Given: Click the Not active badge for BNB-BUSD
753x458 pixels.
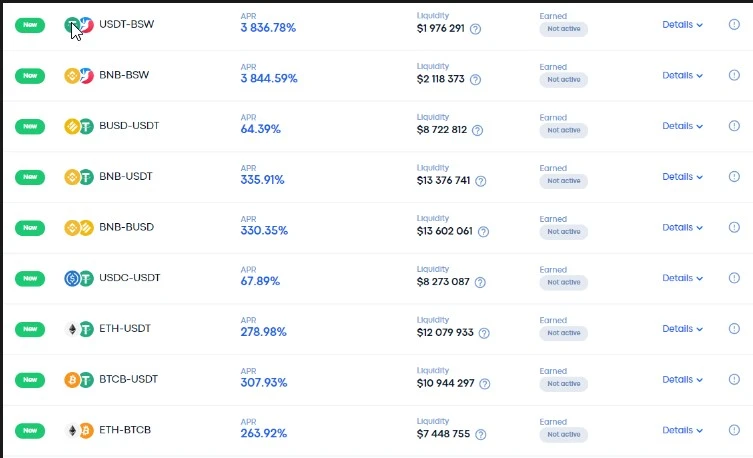Looking at the screenshot, I should pos(564,231).
